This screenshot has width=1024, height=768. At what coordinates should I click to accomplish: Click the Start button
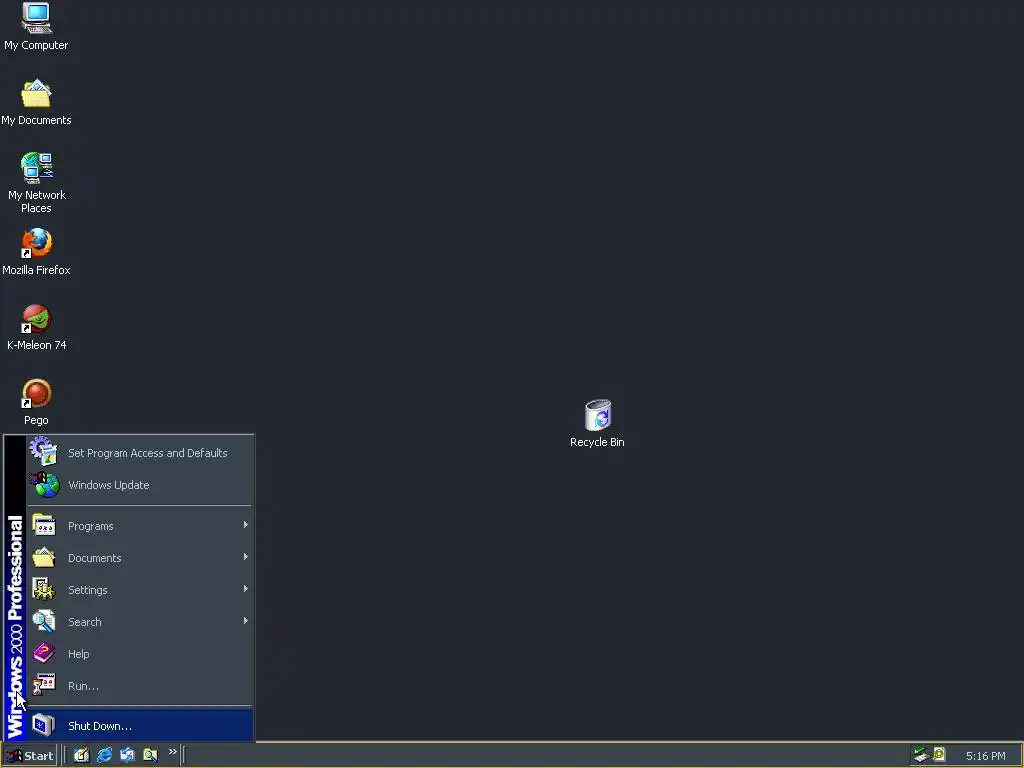tap(29, 756)
